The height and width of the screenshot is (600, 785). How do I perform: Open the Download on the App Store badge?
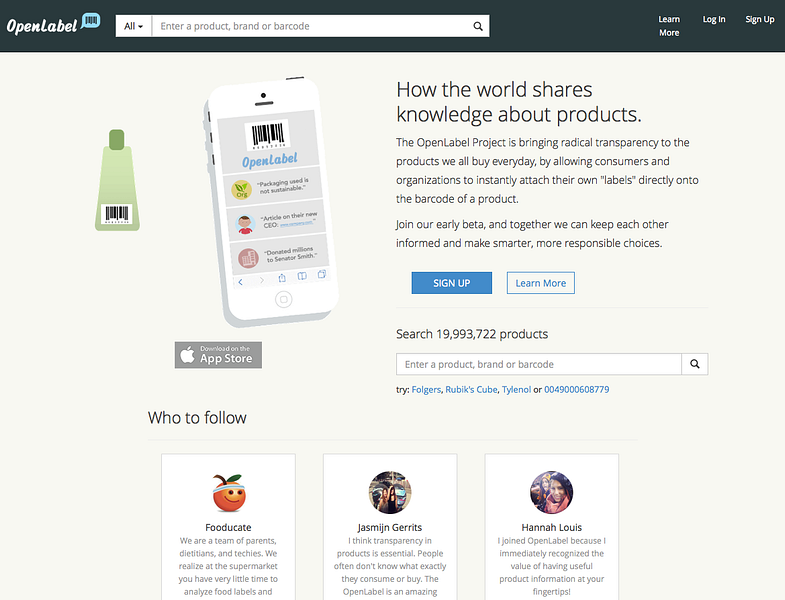click(x=218, y=355)
